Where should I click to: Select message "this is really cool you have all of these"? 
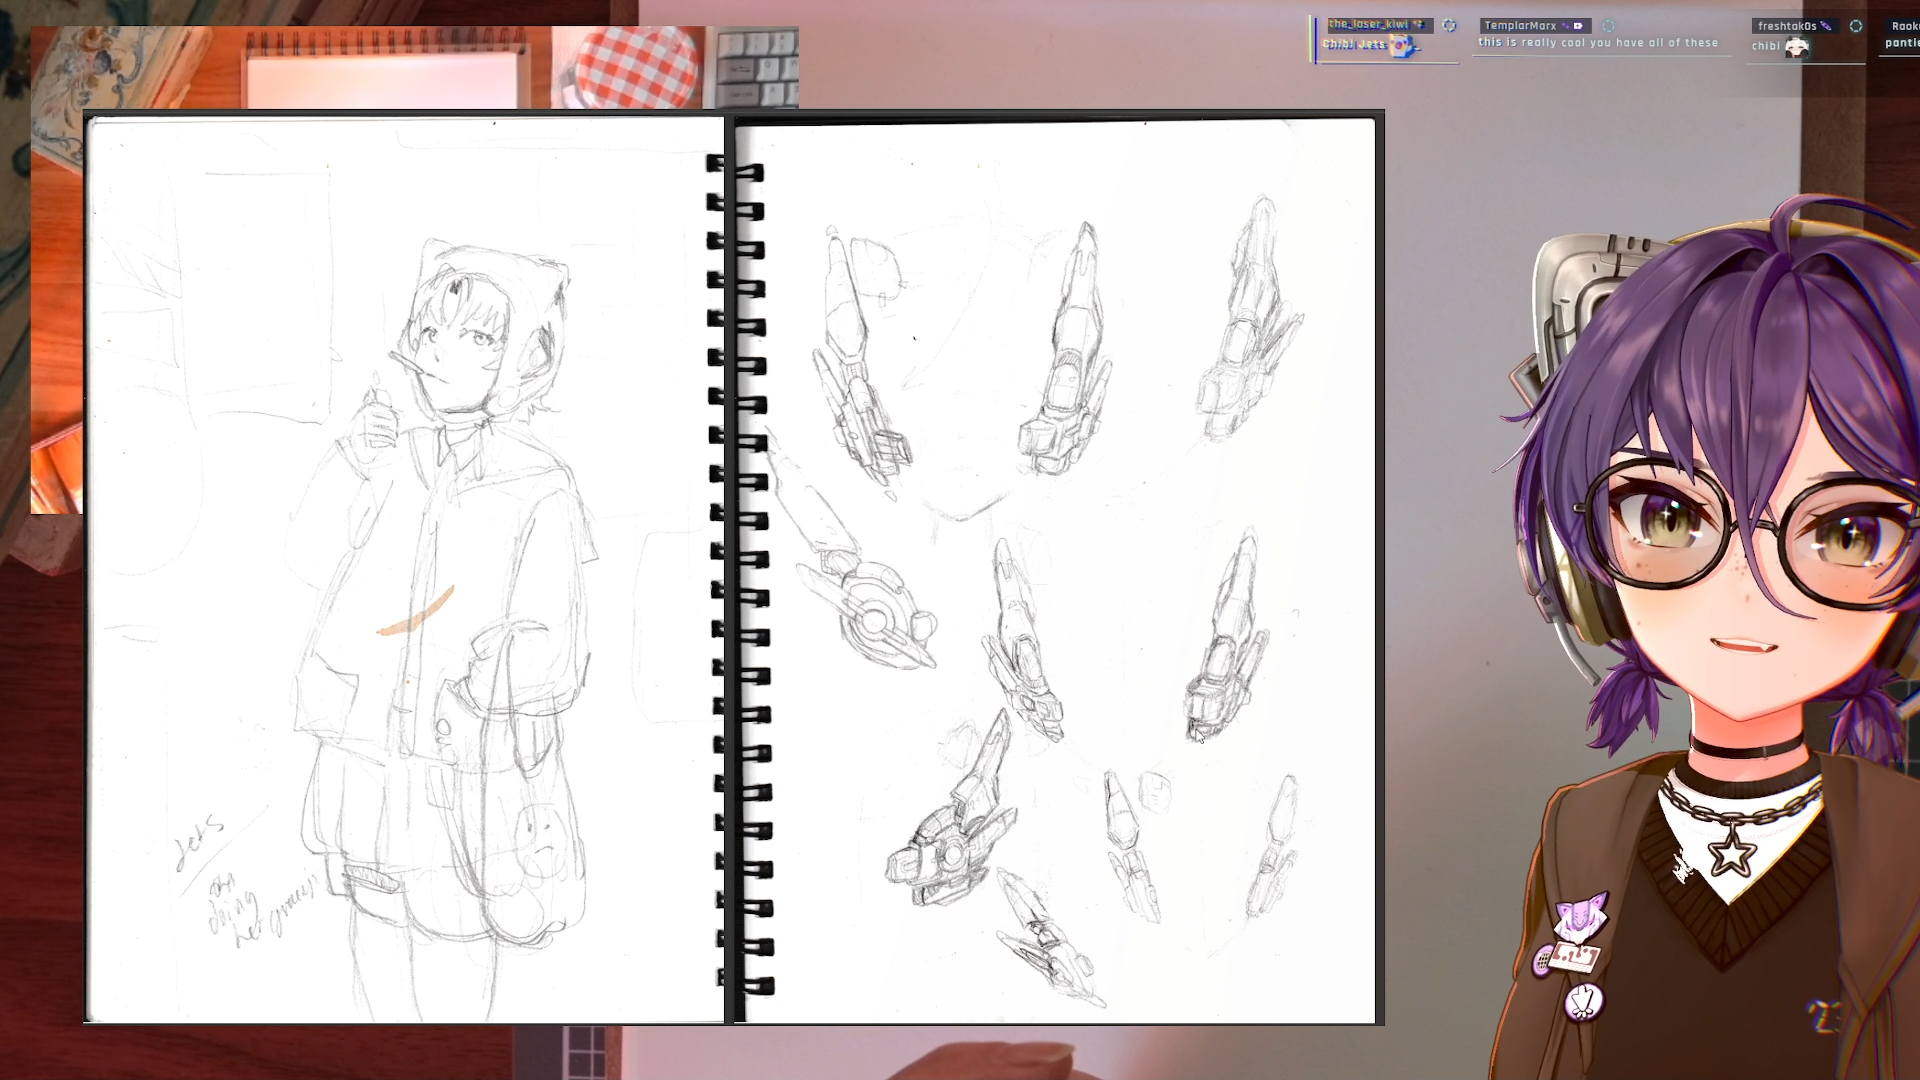[x=1598, y=43]
